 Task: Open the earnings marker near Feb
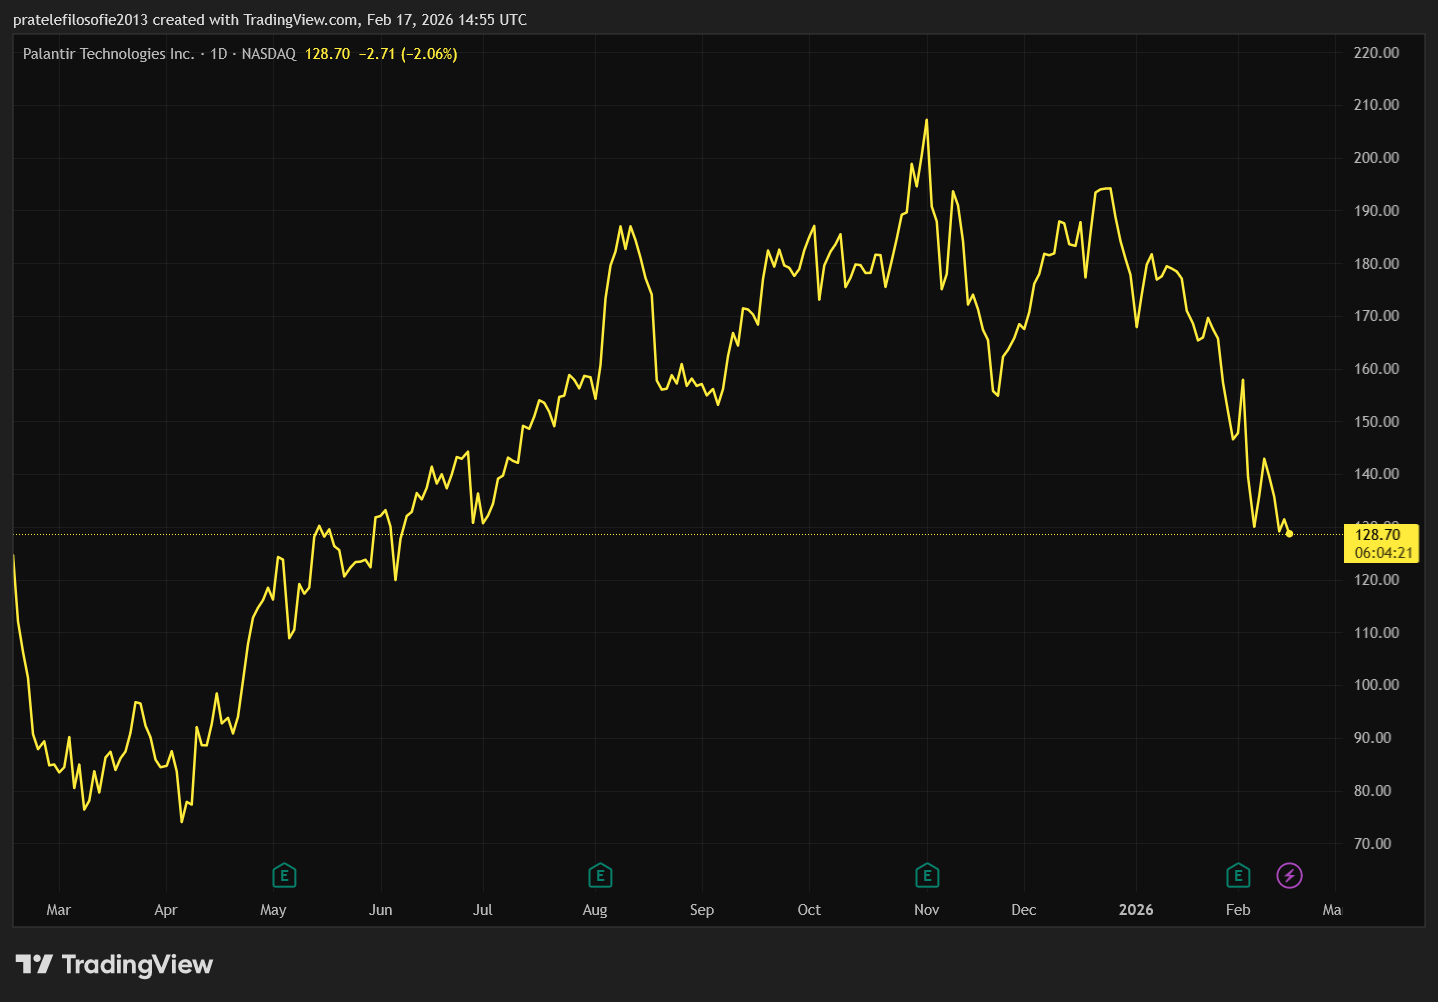coord(1238,876)
